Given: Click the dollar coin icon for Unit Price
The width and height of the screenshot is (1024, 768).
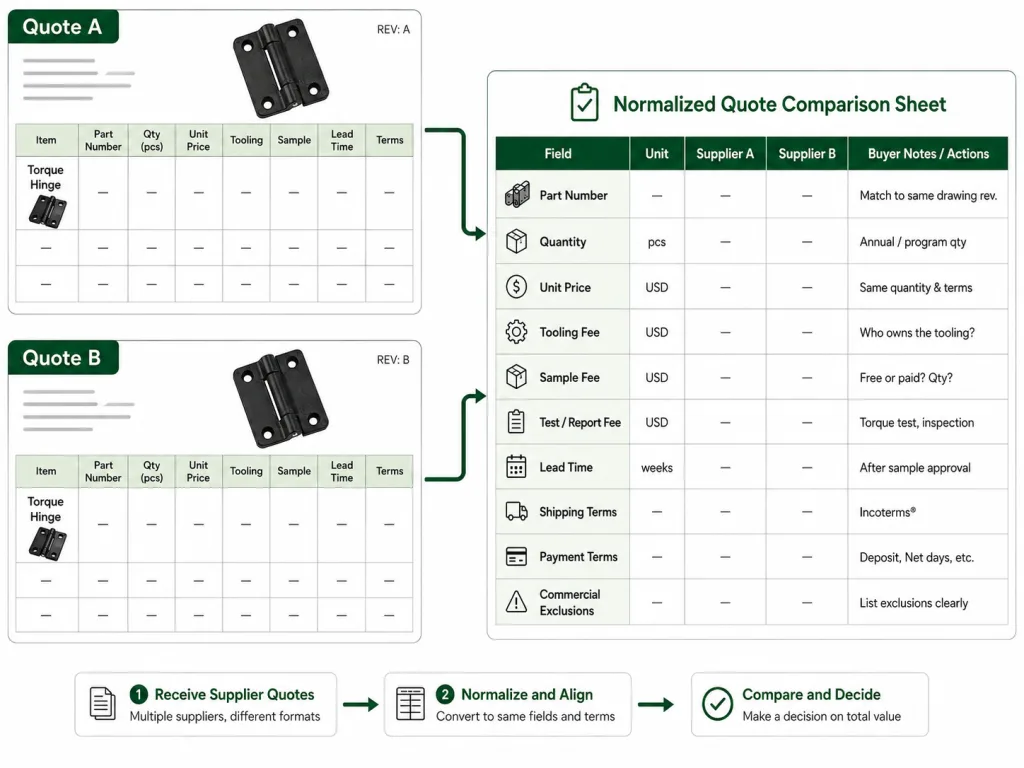Looking at the screenshot, I should click(517, 287).
